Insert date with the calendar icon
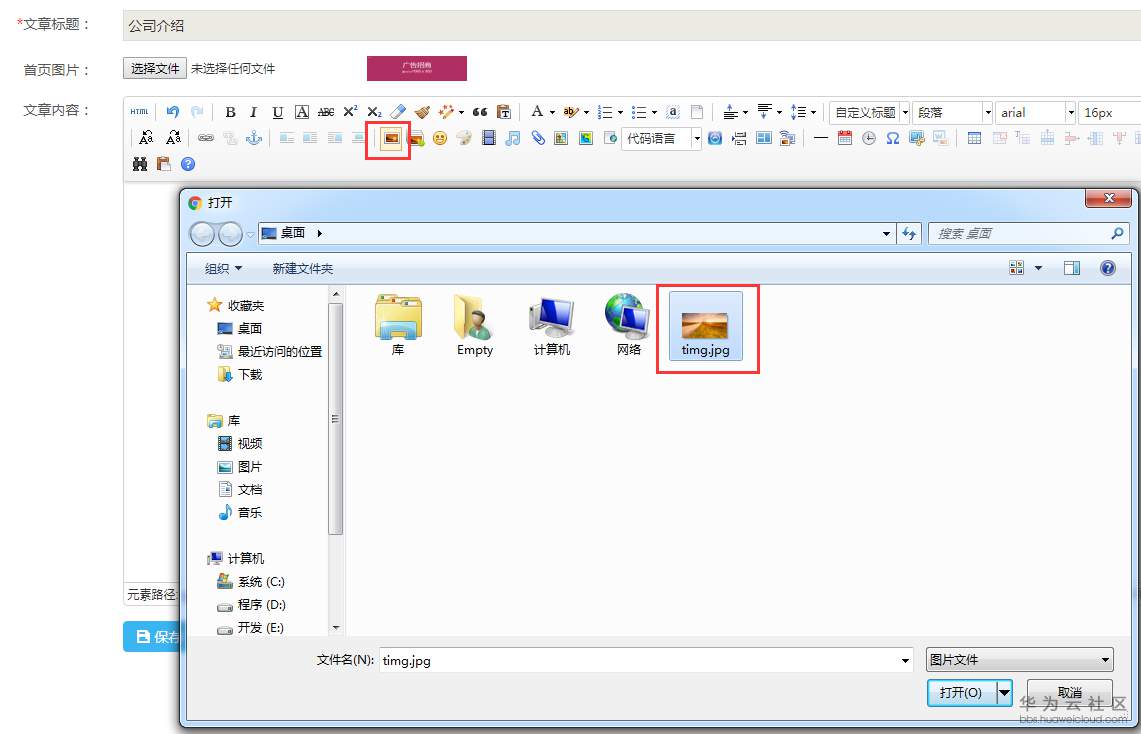Screen dimensions: 1141x734 (845, 138)
